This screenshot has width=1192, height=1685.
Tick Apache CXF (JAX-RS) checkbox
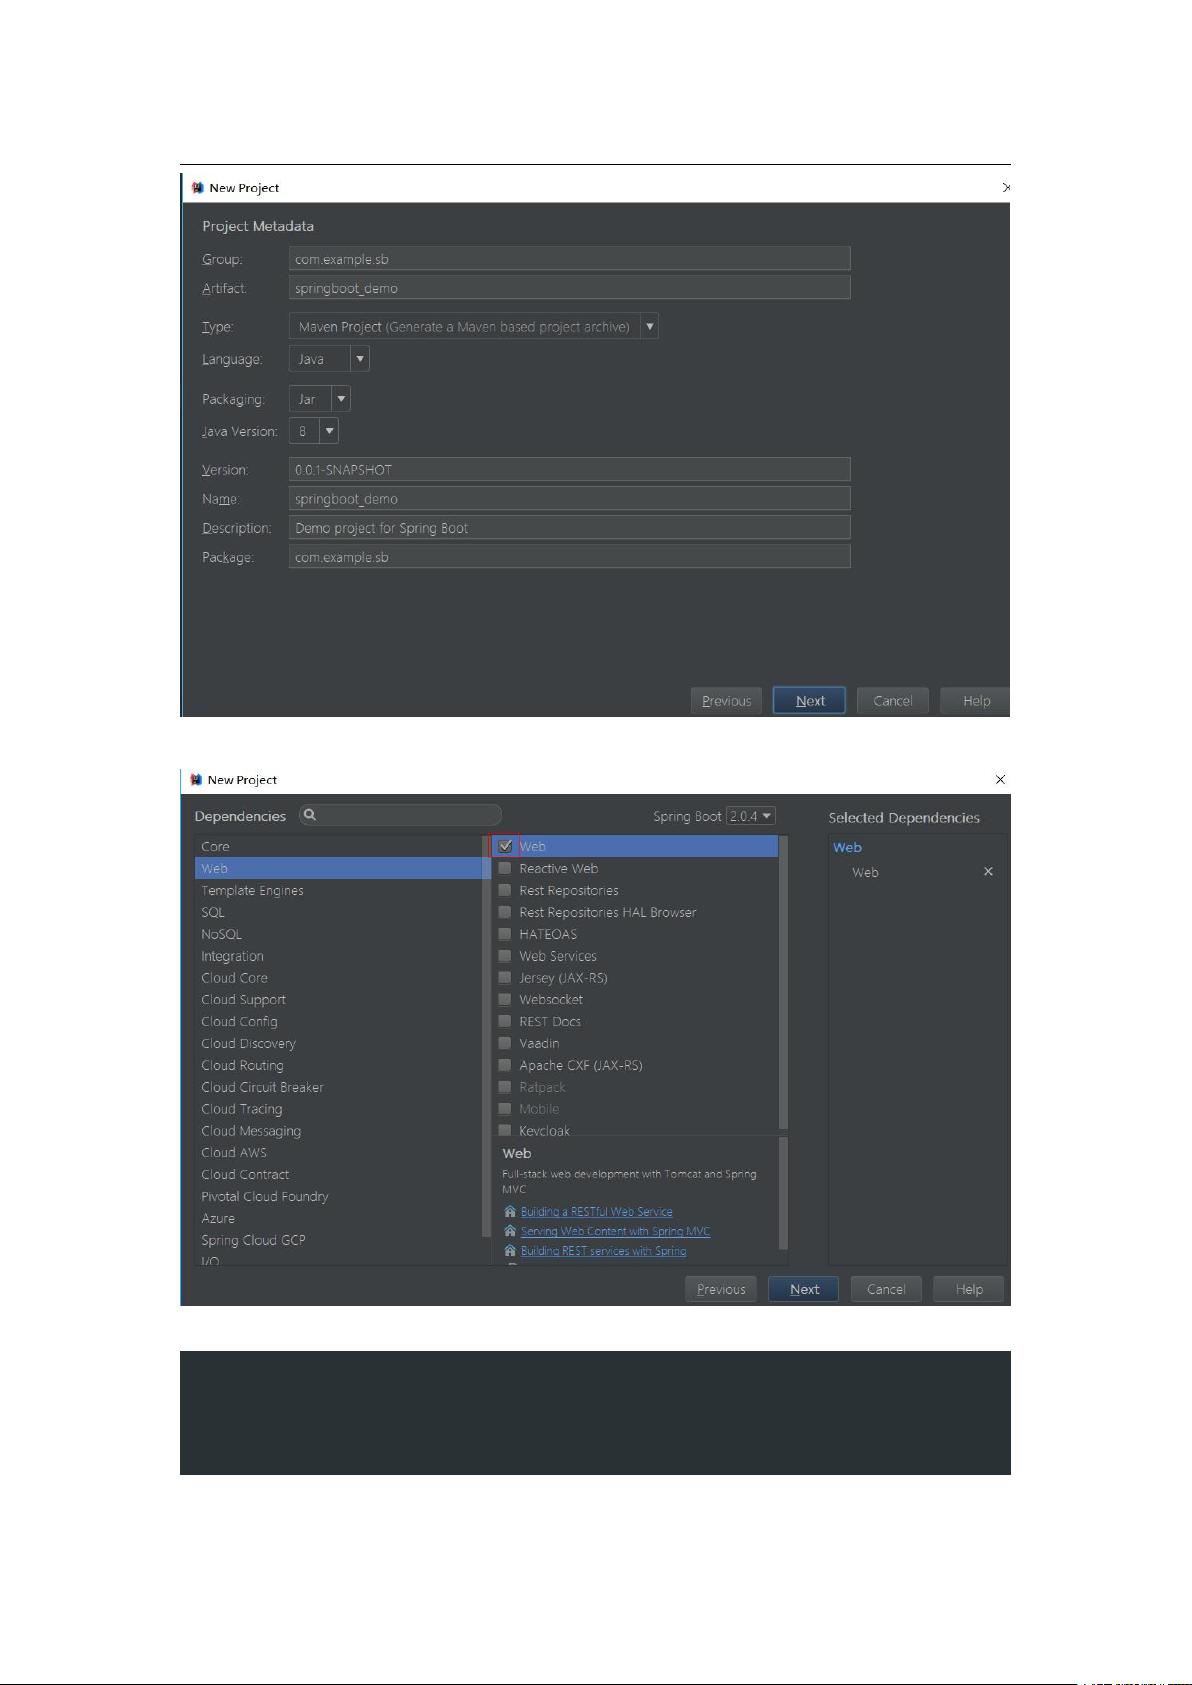505,1065
